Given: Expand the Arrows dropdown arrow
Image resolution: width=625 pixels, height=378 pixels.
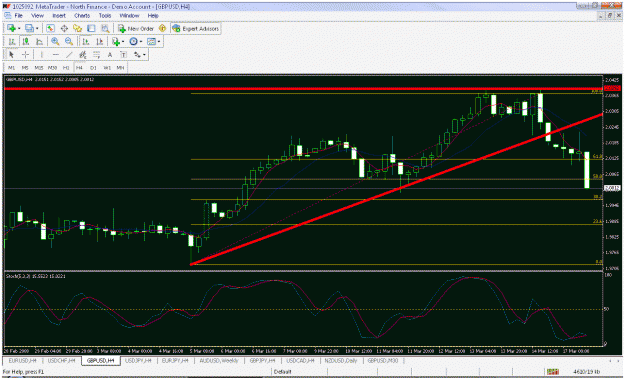Looking at the screenshot, I should [x=144, y=55].
